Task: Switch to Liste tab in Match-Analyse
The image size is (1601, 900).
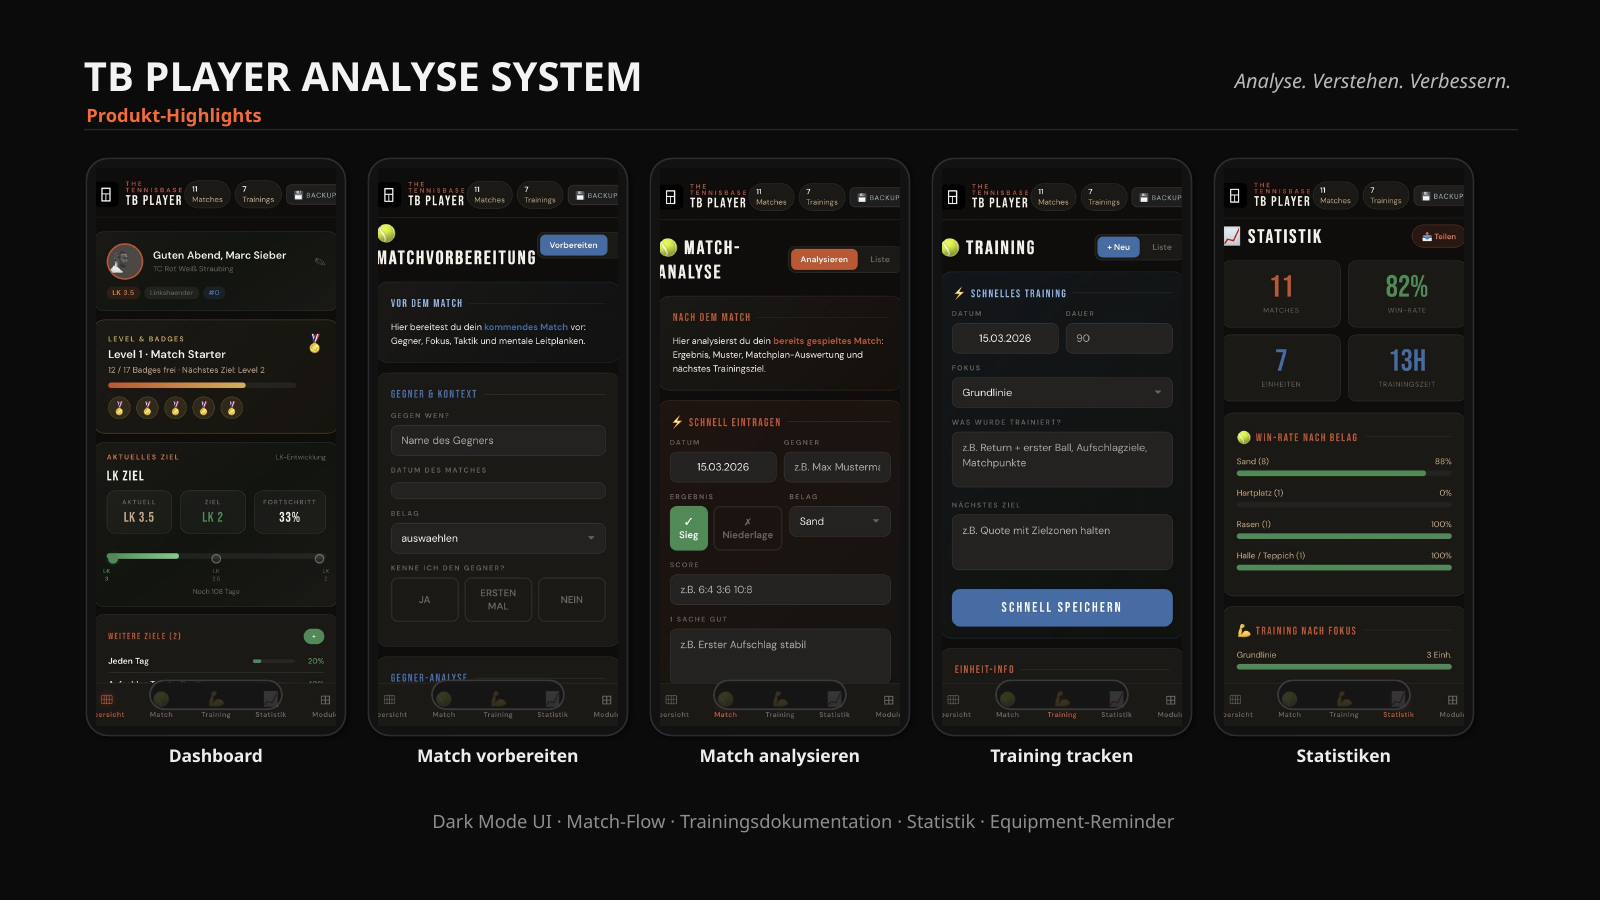Action: pos(879,260)
